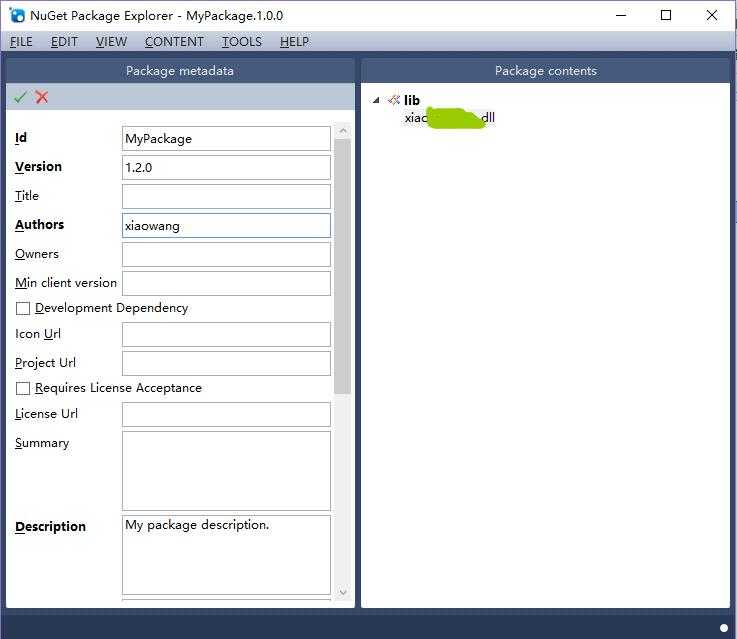The image size is (737, 639).
Task: Open the TOOLS menu
Action: click(242, 42)
